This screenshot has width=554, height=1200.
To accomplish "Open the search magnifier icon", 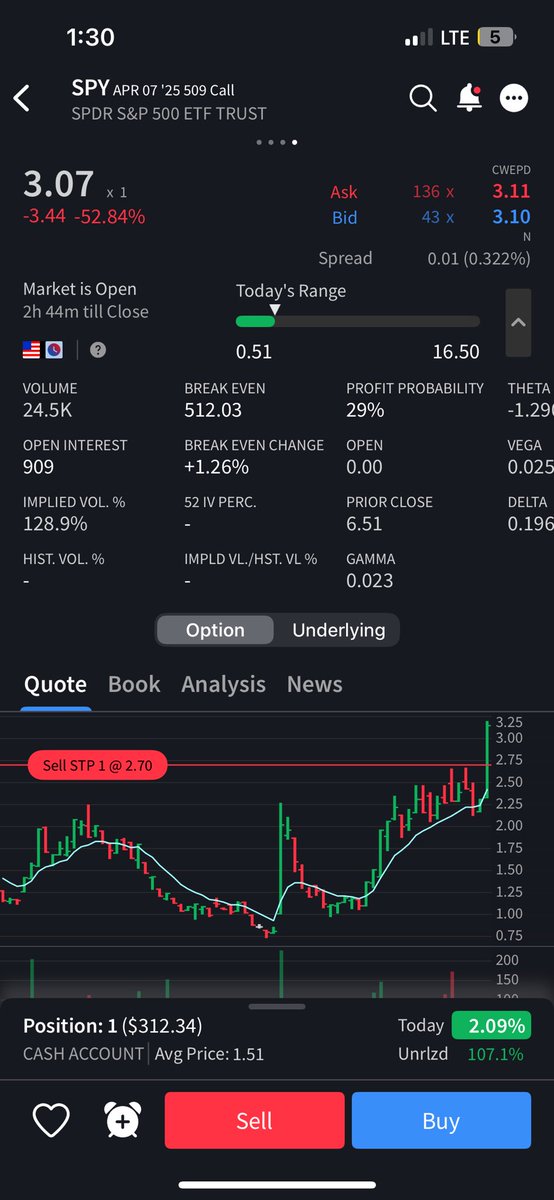I will [423, 98].
